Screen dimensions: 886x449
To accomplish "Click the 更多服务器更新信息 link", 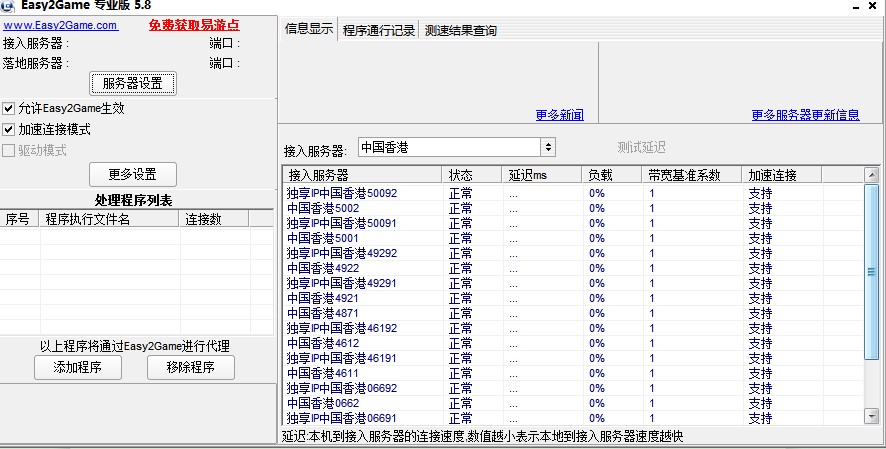I will 805,115.
